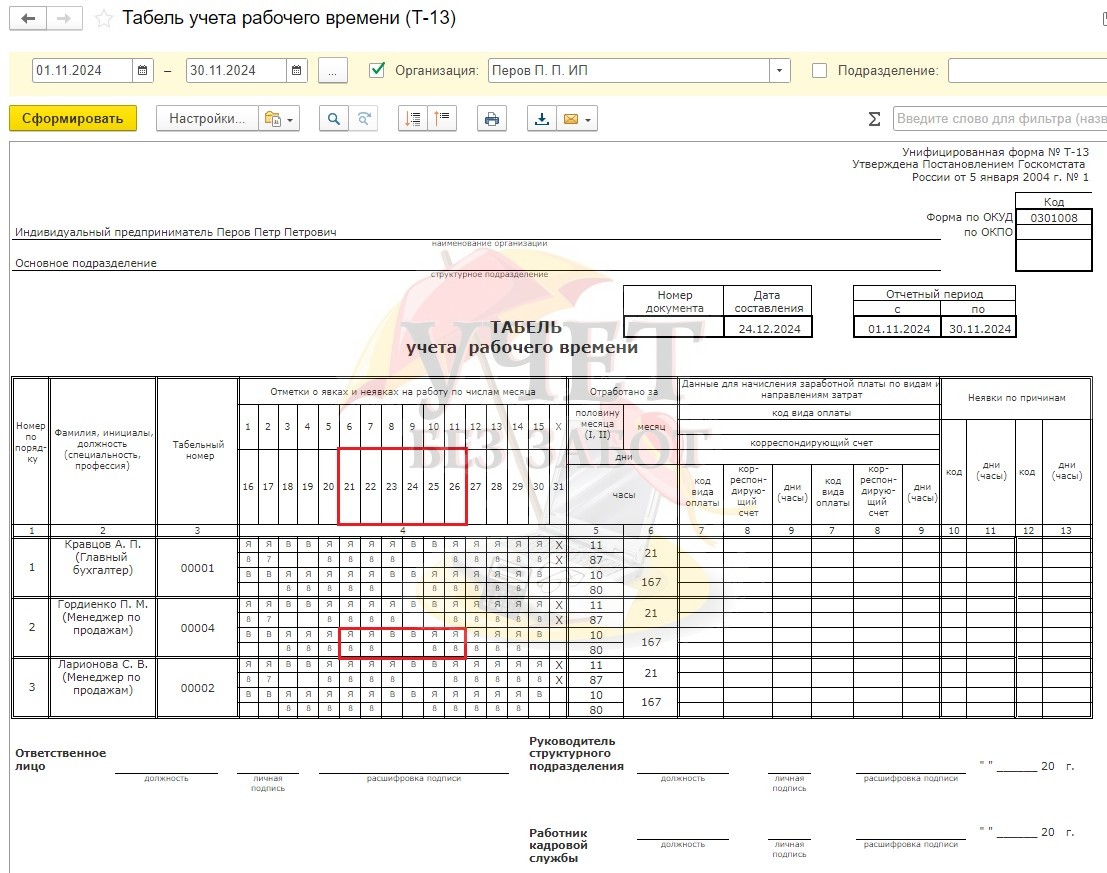Image resolution: width=1107 pixels, height=873 pixels.
Task: Select personnel number cell 00002
Action: [x=198, y=687]
